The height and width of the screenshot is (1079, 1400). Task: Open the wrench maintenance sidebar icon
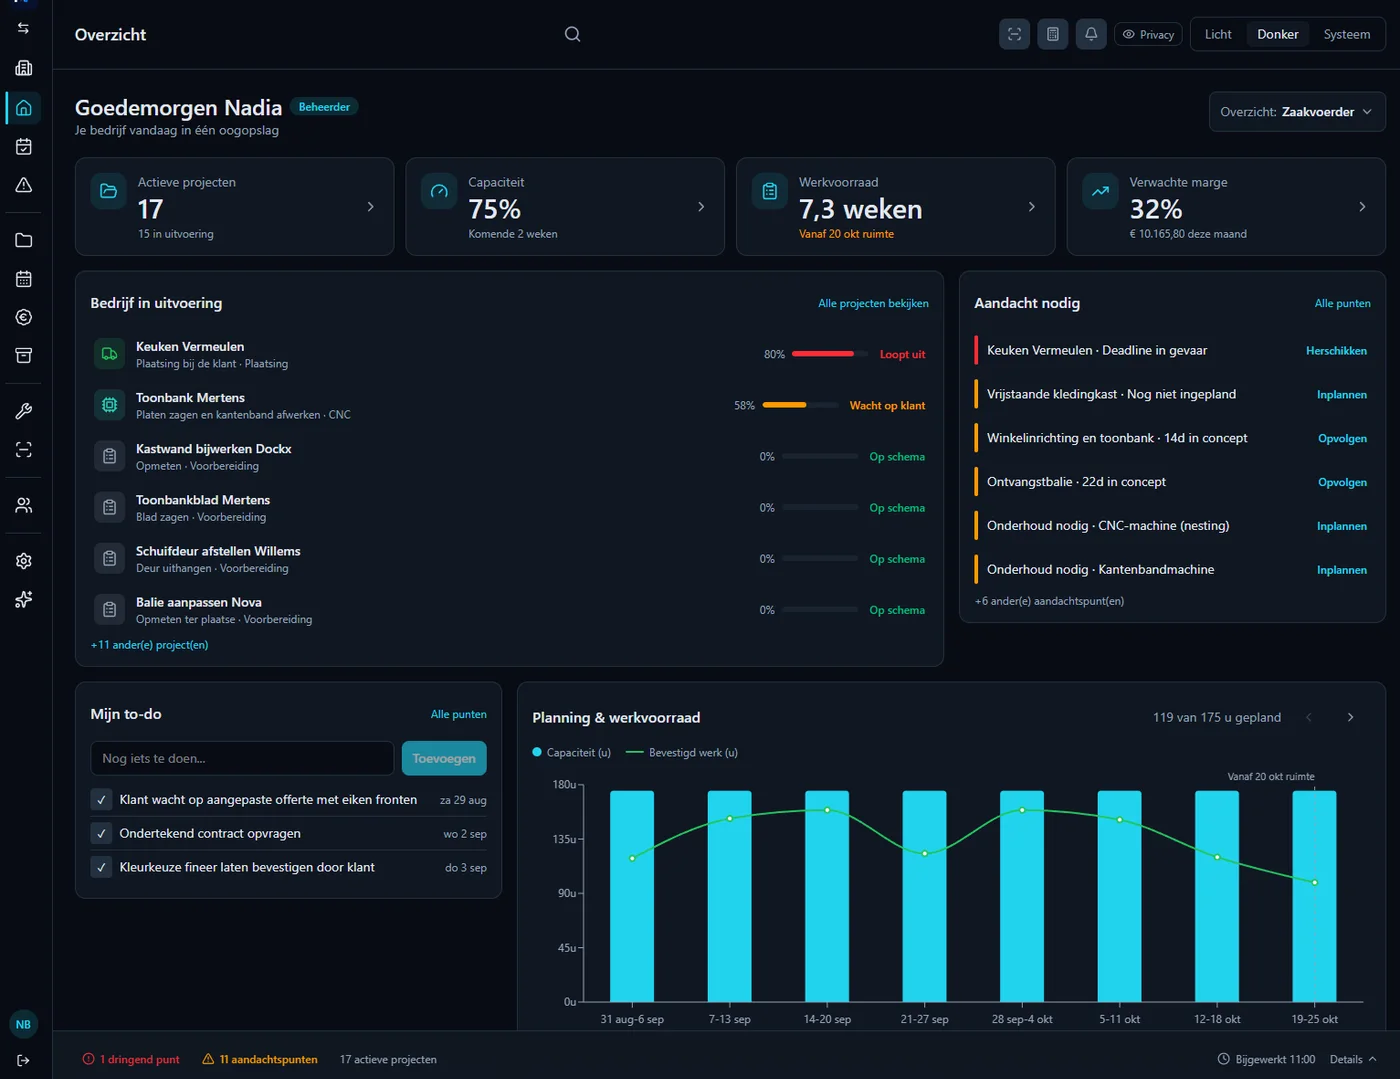(24, 411)
